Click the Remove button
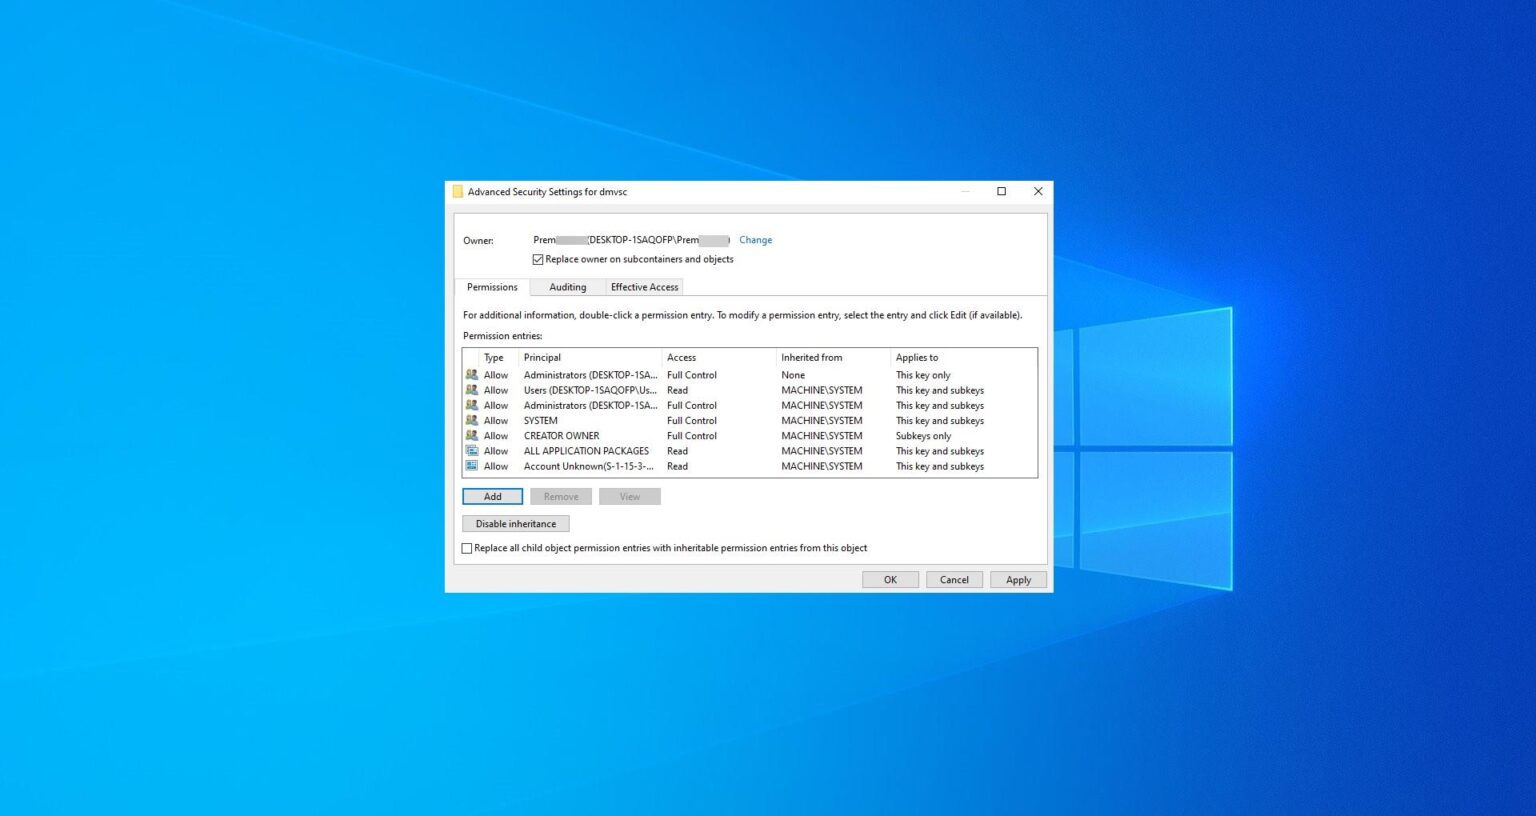 561,496
